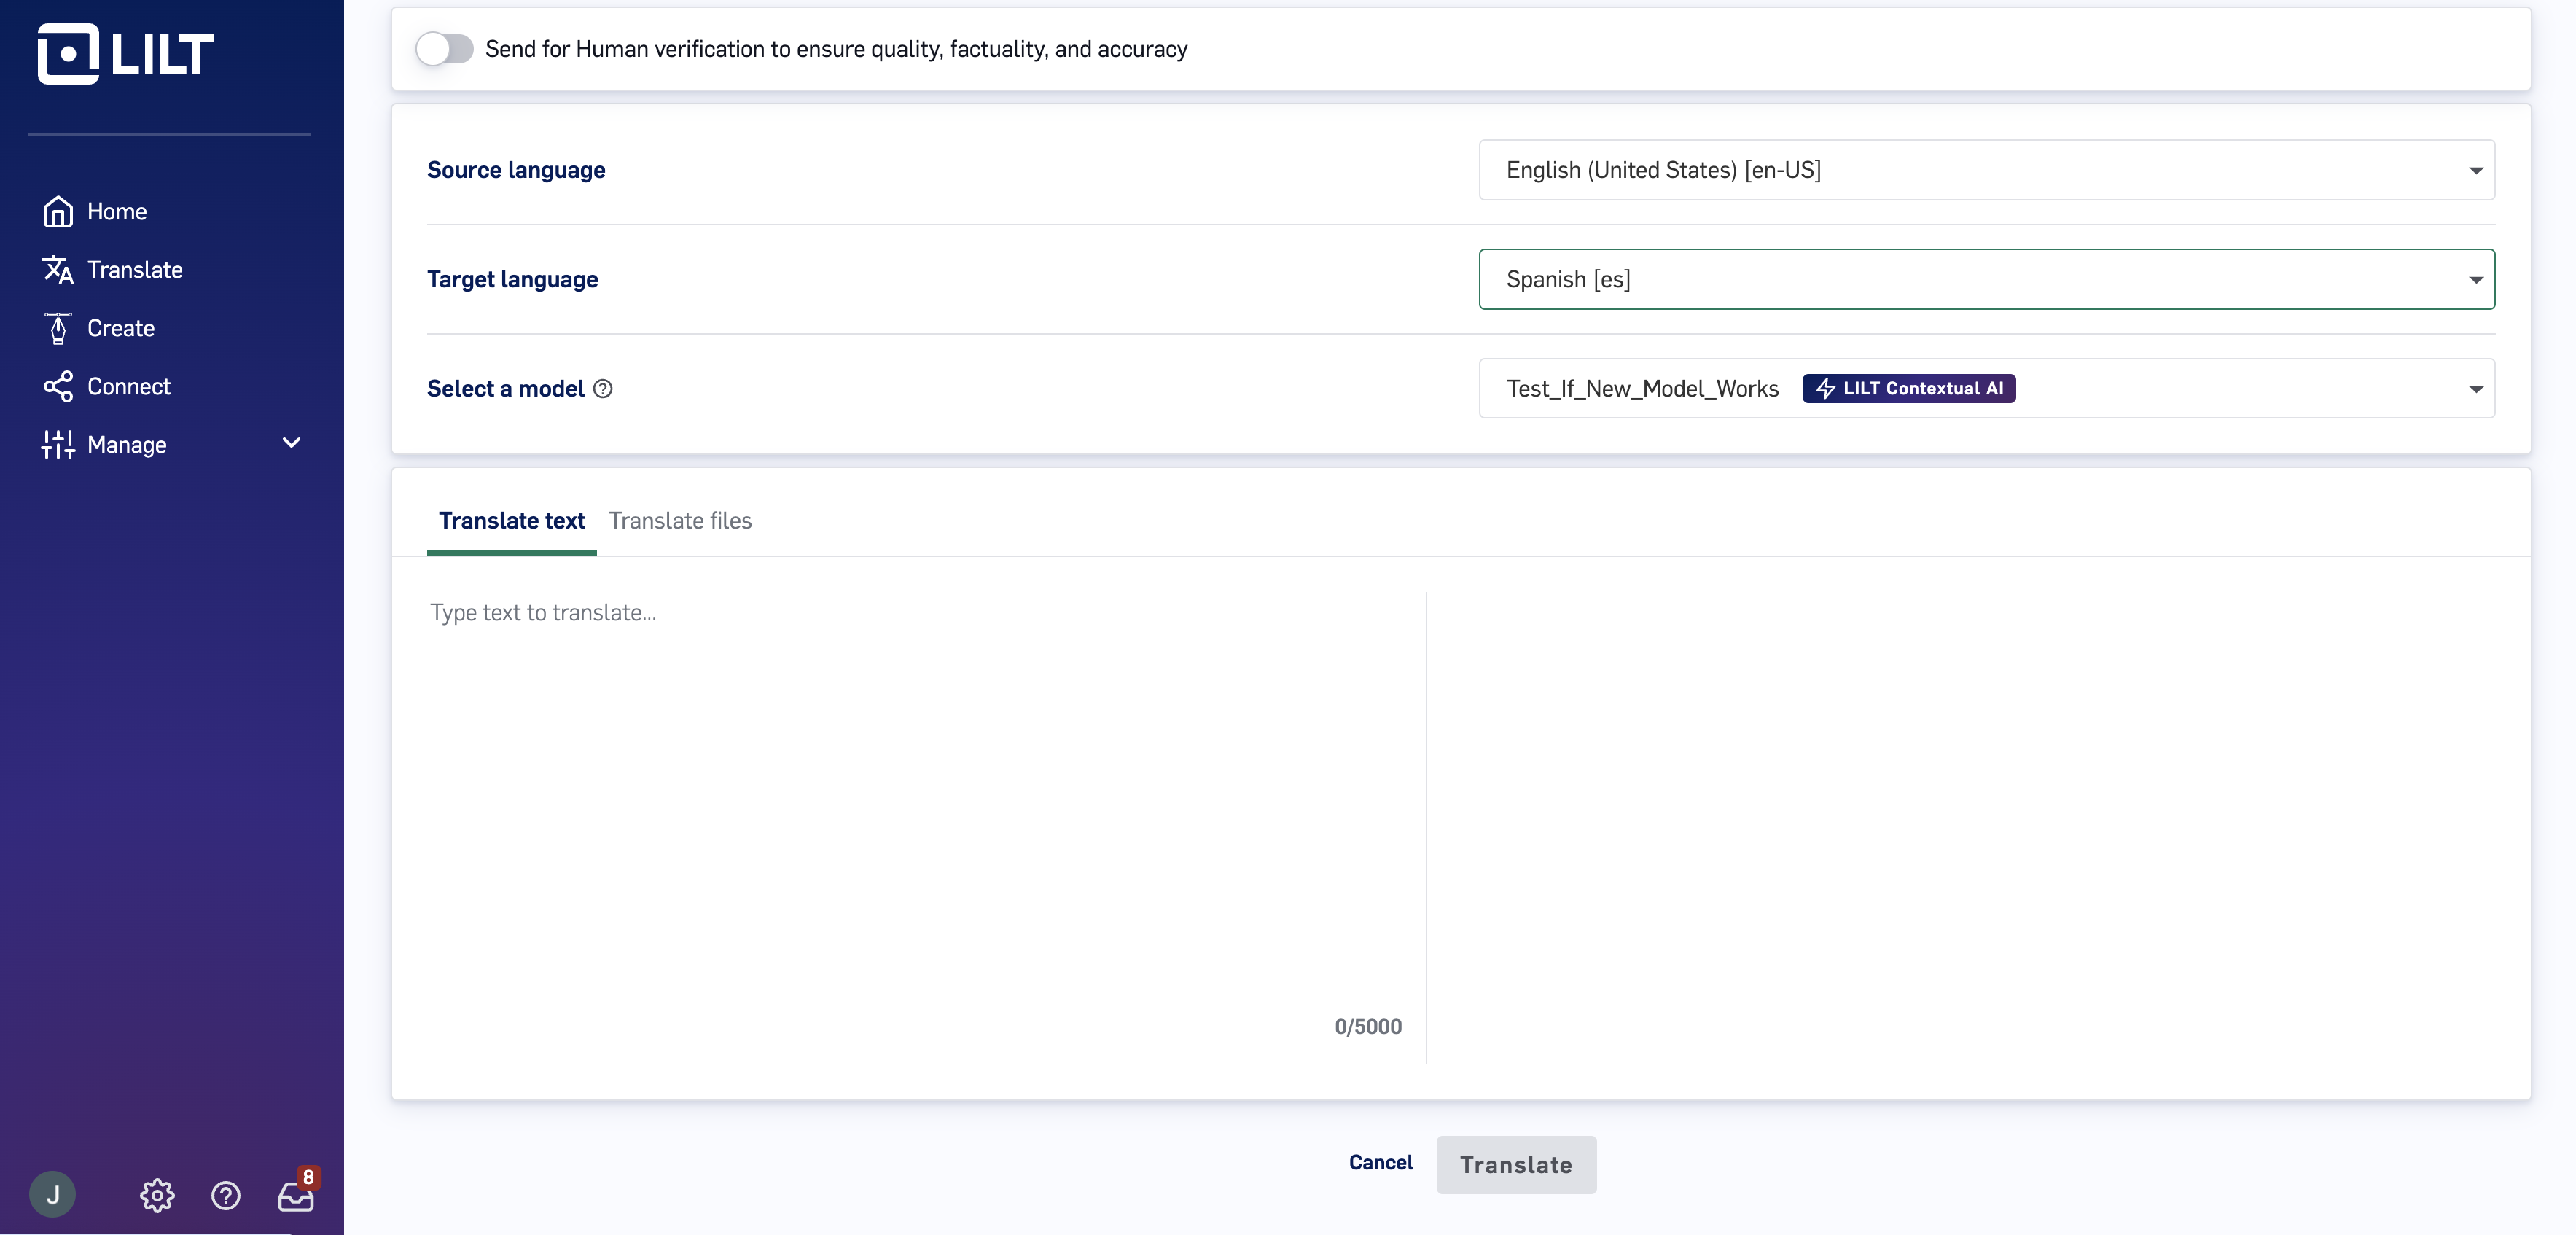2576x1235 pixels.
Task: Click the Create pen icon
Action: (58, 328)
